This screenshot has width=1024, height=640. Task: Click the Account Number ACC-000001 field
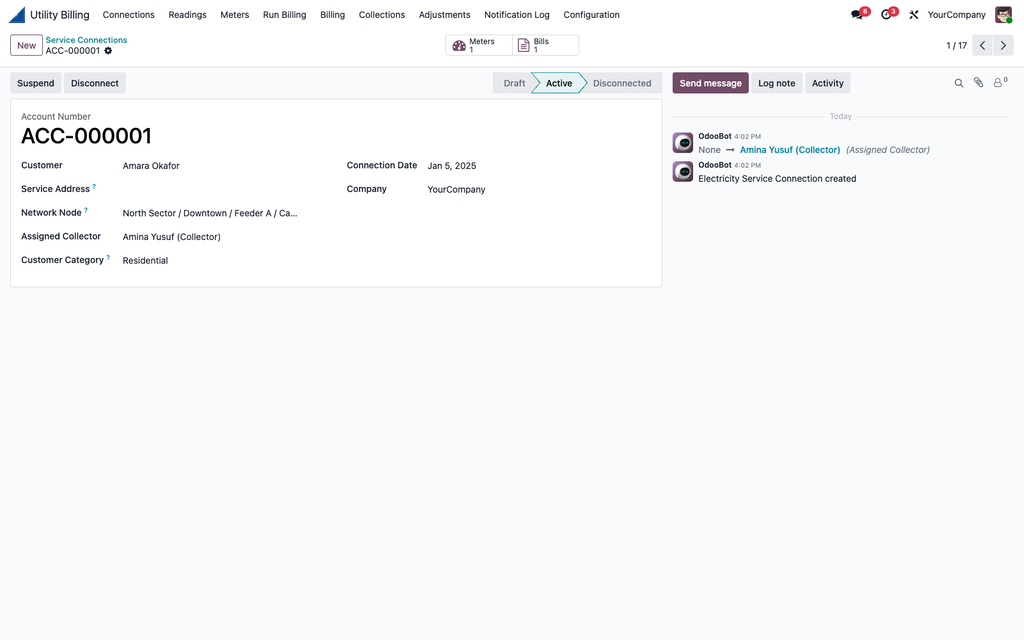(x=86, y=136)
